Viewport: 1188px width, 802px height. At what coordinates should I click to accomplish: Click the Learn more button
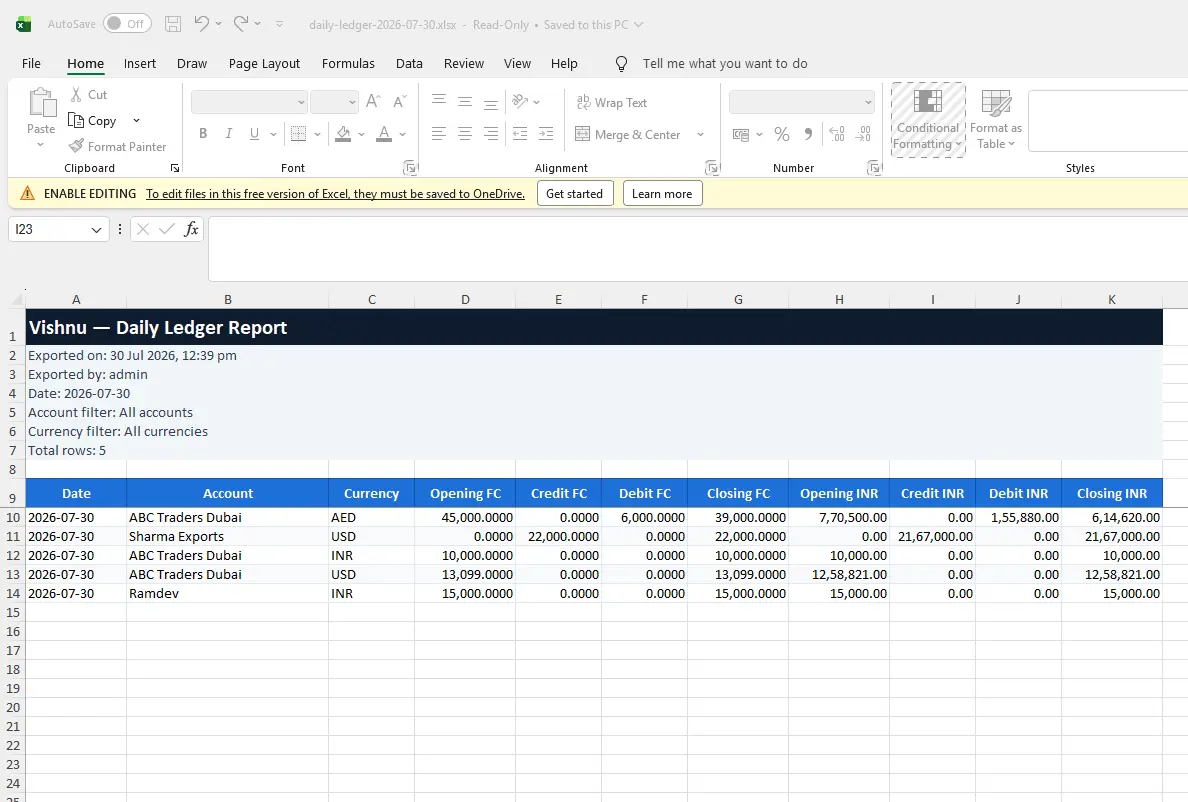coord(662,194)
